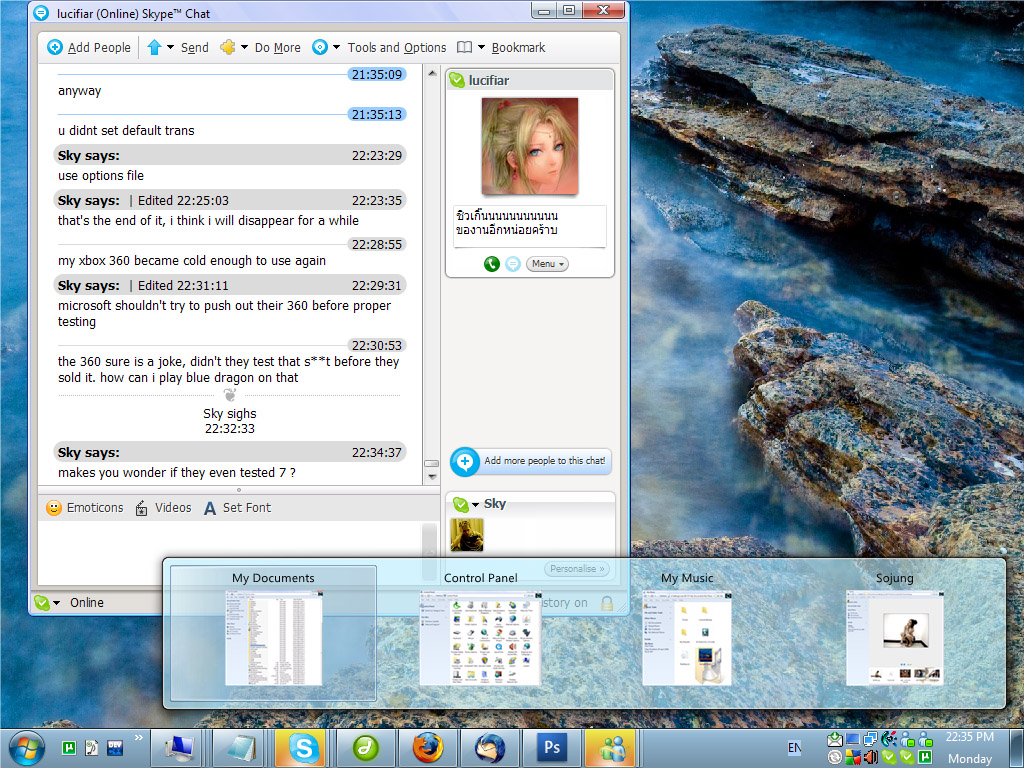Click the Tools and Options icon
1025x769 pixels.
point(320,47)
